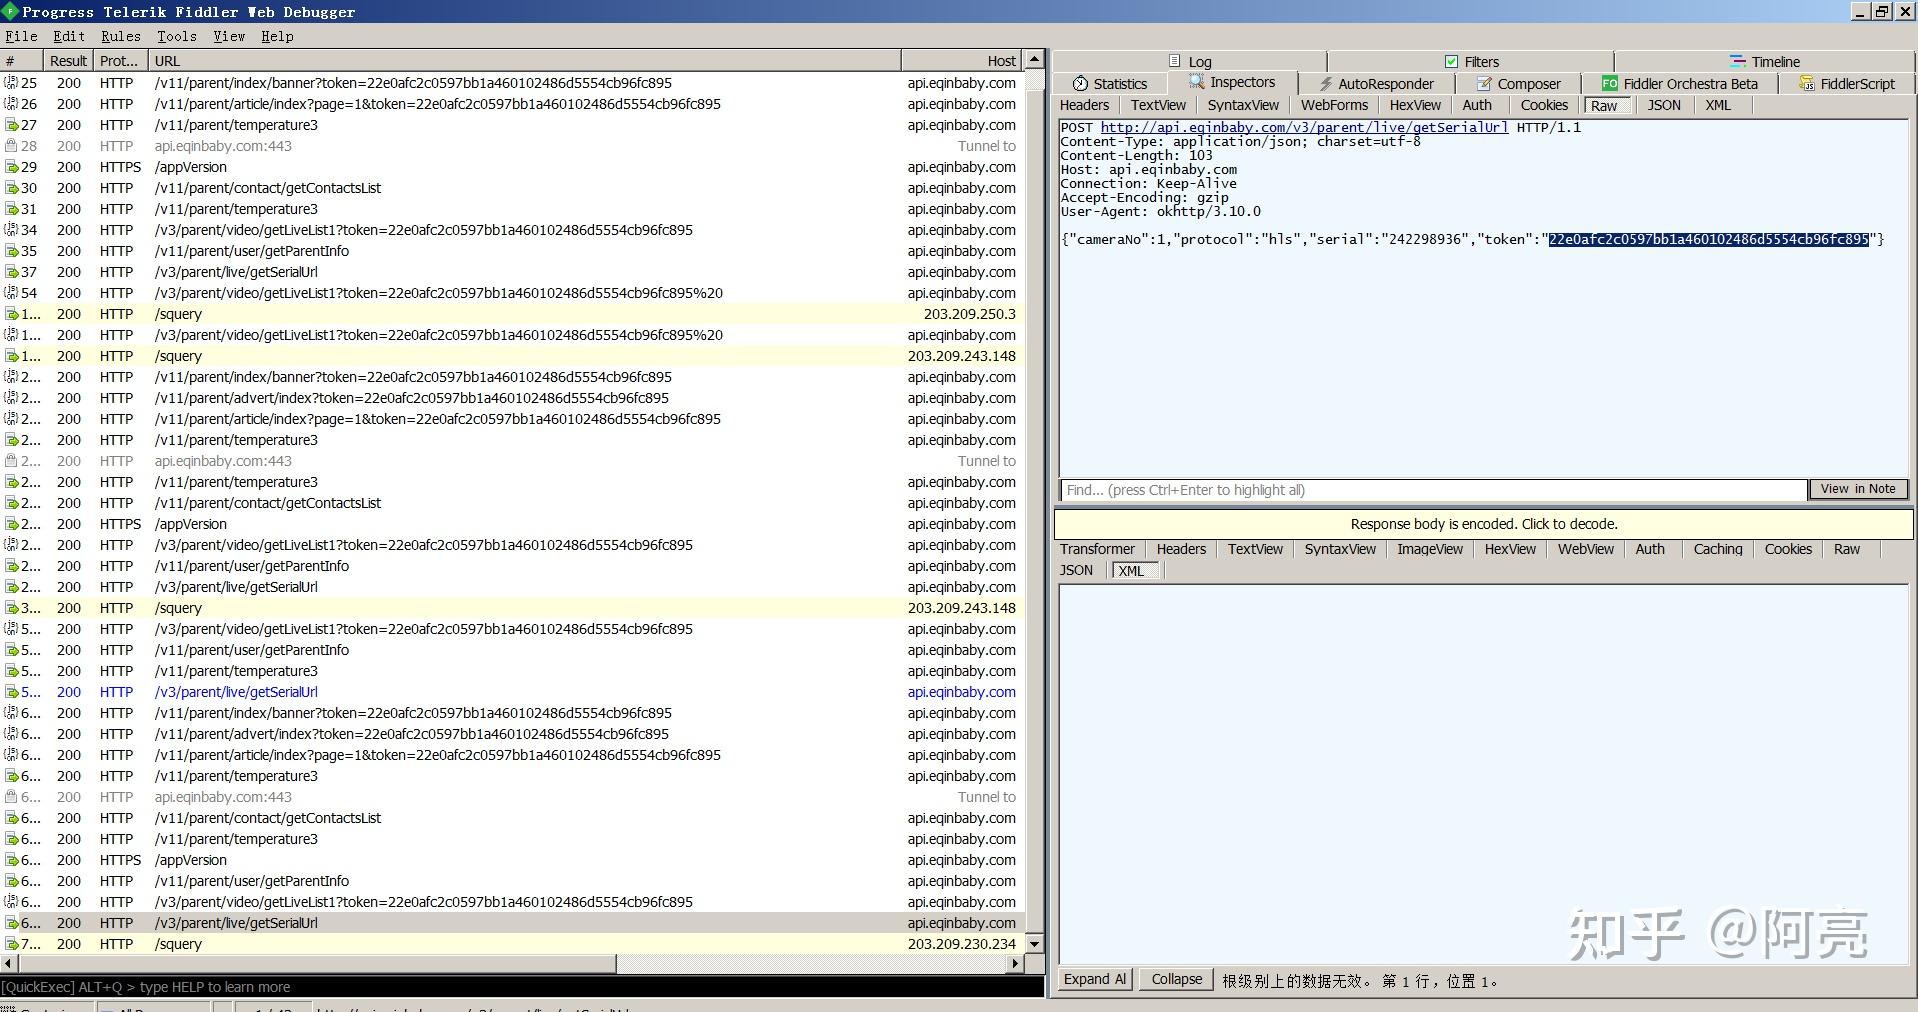Click the QuickExec command box

tap(522, 987)
